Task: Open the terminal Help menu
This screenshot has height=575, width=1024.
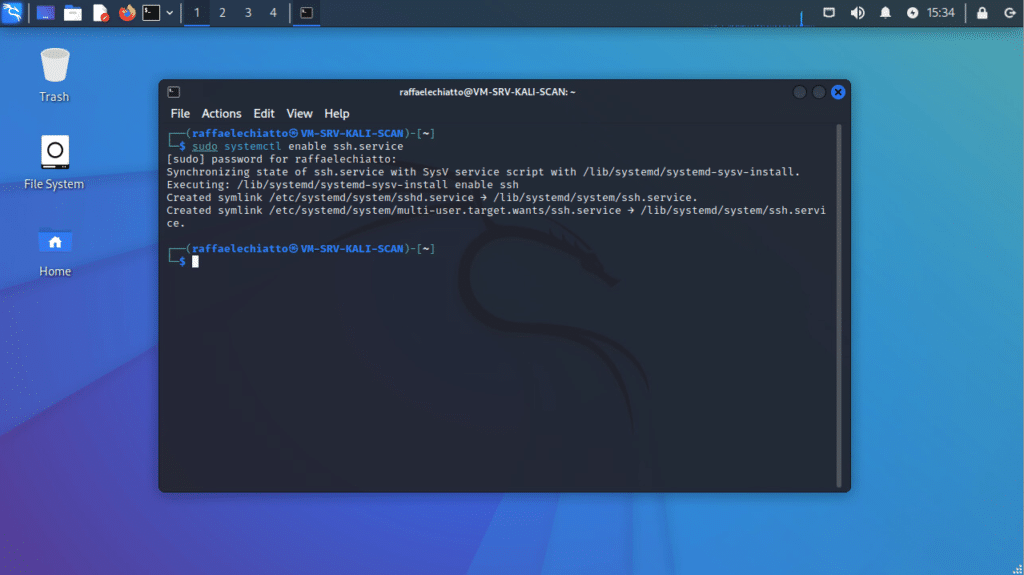Action: pyautogui.click(x=337, y=114)
